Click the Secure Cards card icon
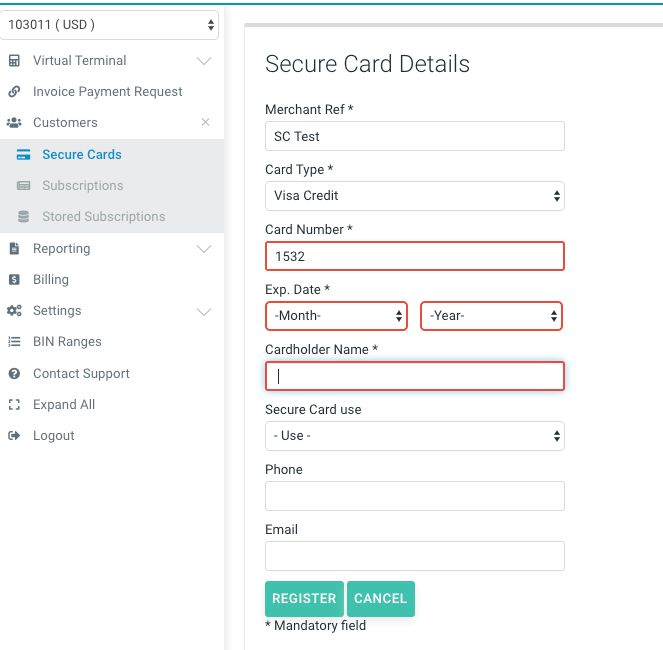 click(23, 155)
